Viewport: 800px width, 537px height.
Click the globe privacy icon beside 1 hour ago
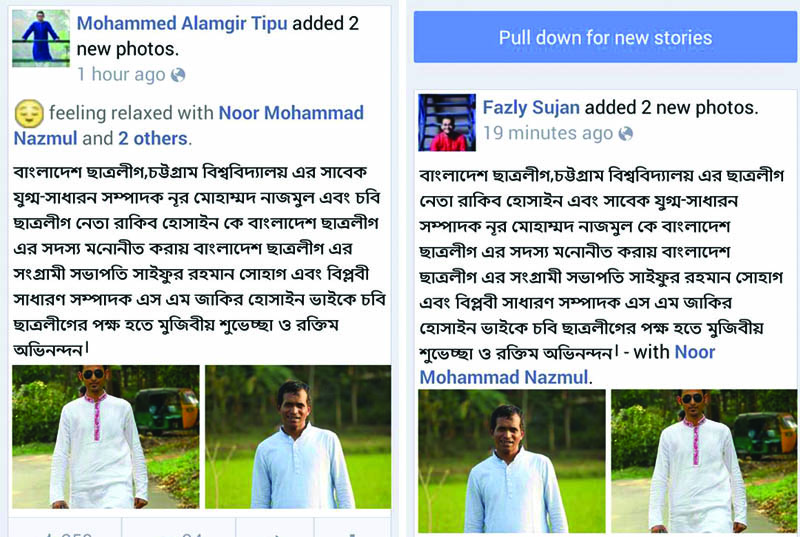(178, 75)
